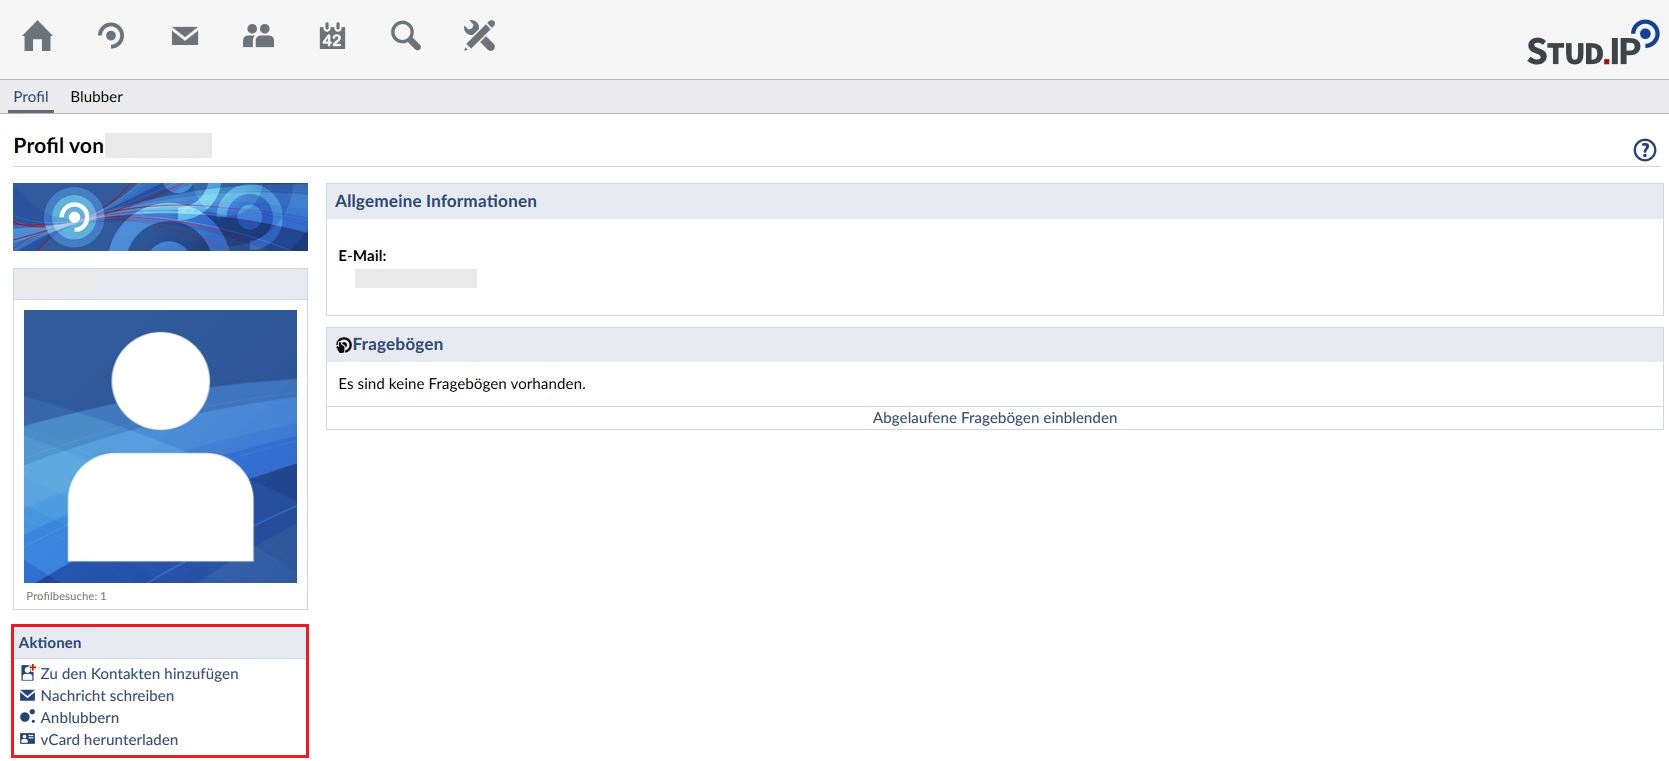Download the vCard via vCard herunterladen
1669x761 pixels.
pos(109,740)
